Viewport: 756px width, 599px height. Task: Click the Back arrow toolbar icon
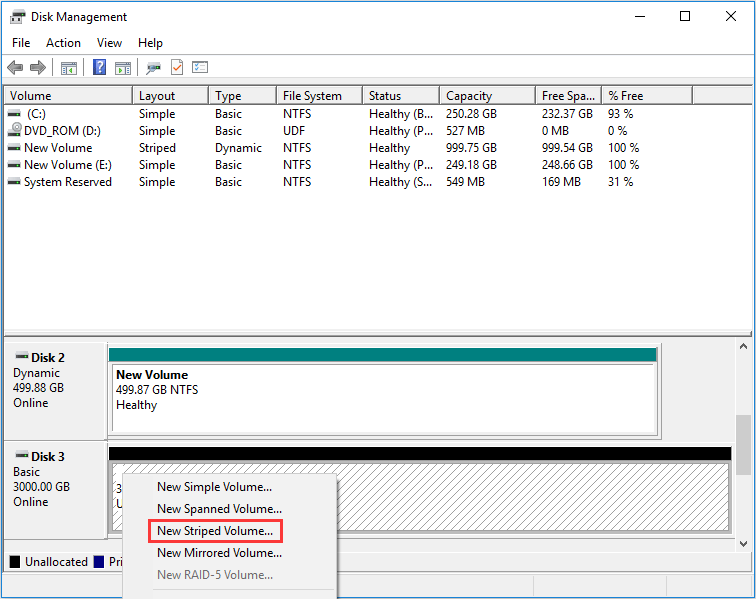(15, 67)
